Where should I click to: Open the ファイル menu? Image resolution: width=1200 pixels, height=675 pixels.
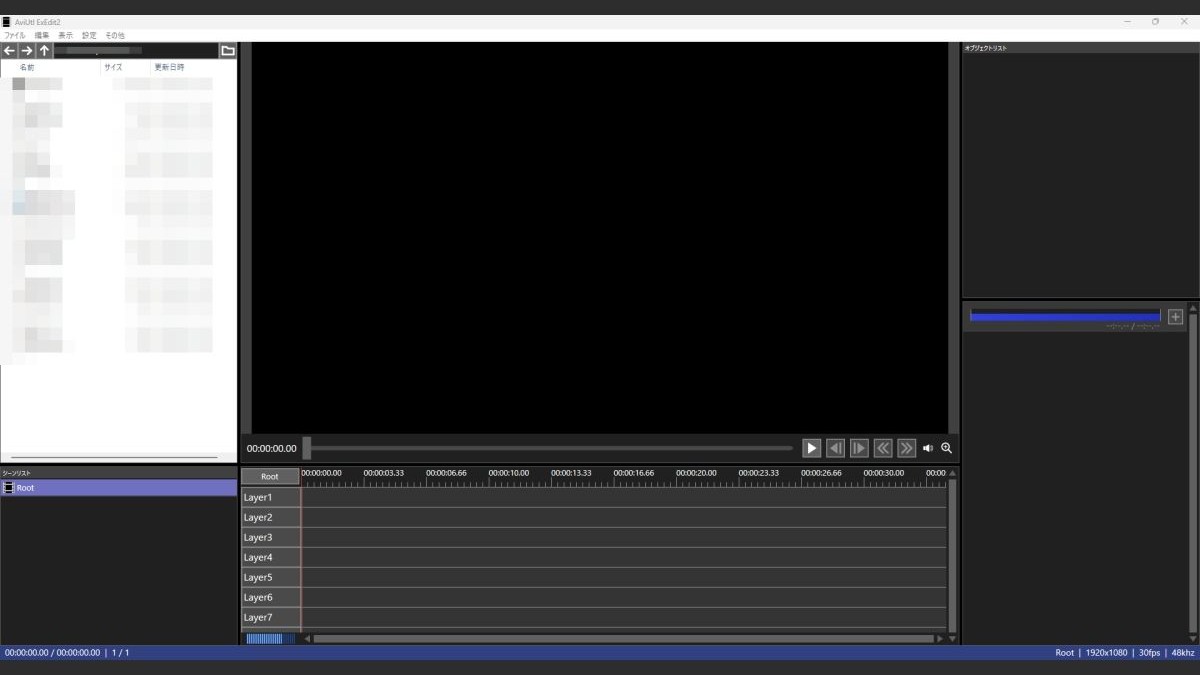point(15,35)
